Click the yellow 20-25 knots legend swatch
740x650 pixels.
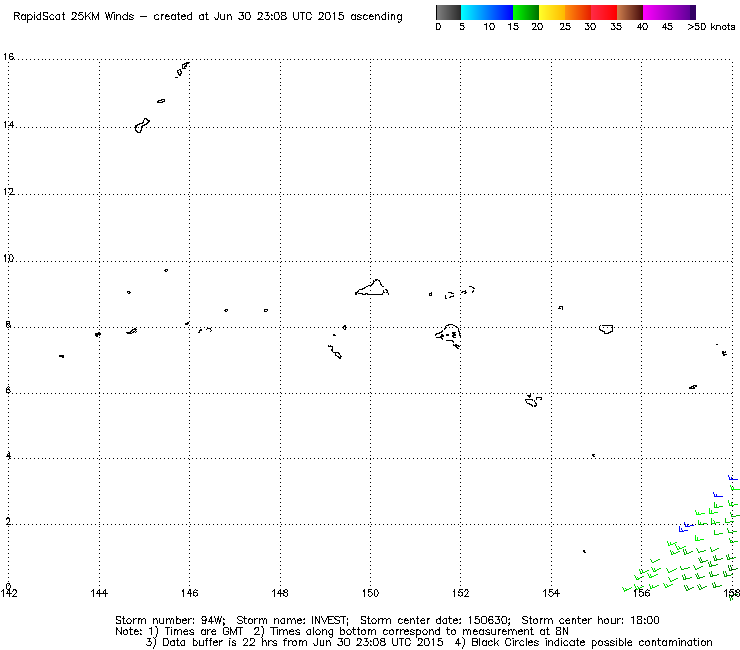click(x=552, y=12)
